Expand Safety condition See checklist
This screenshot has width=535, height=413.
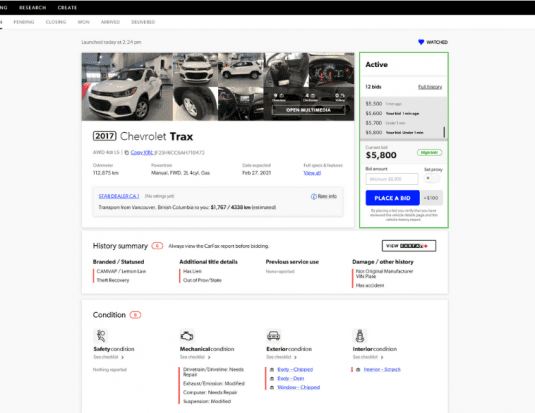pyautogui.click(x=109, y=357)
